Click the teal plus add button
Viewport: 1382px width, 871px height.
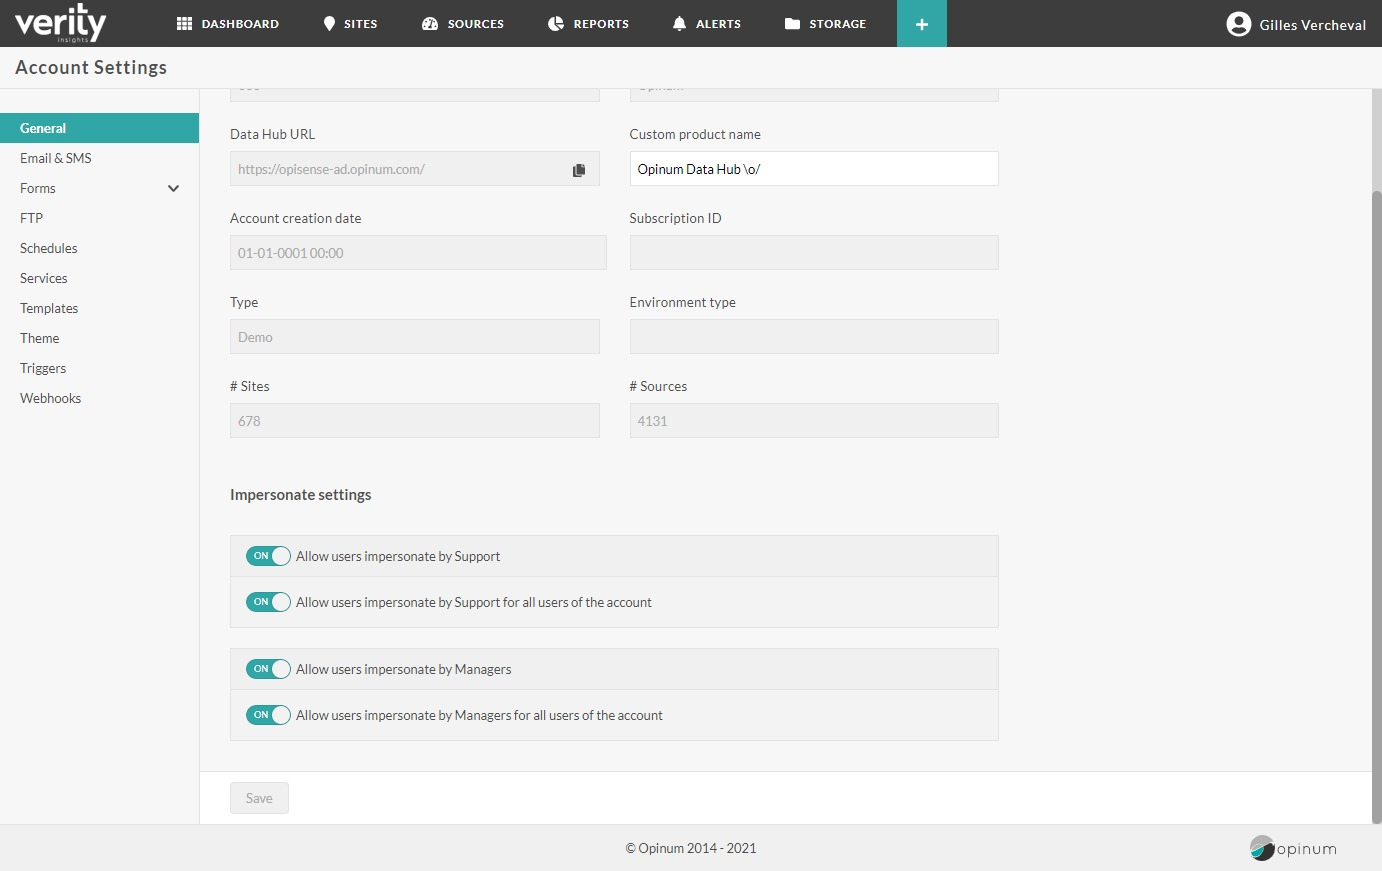coord(921,24)
